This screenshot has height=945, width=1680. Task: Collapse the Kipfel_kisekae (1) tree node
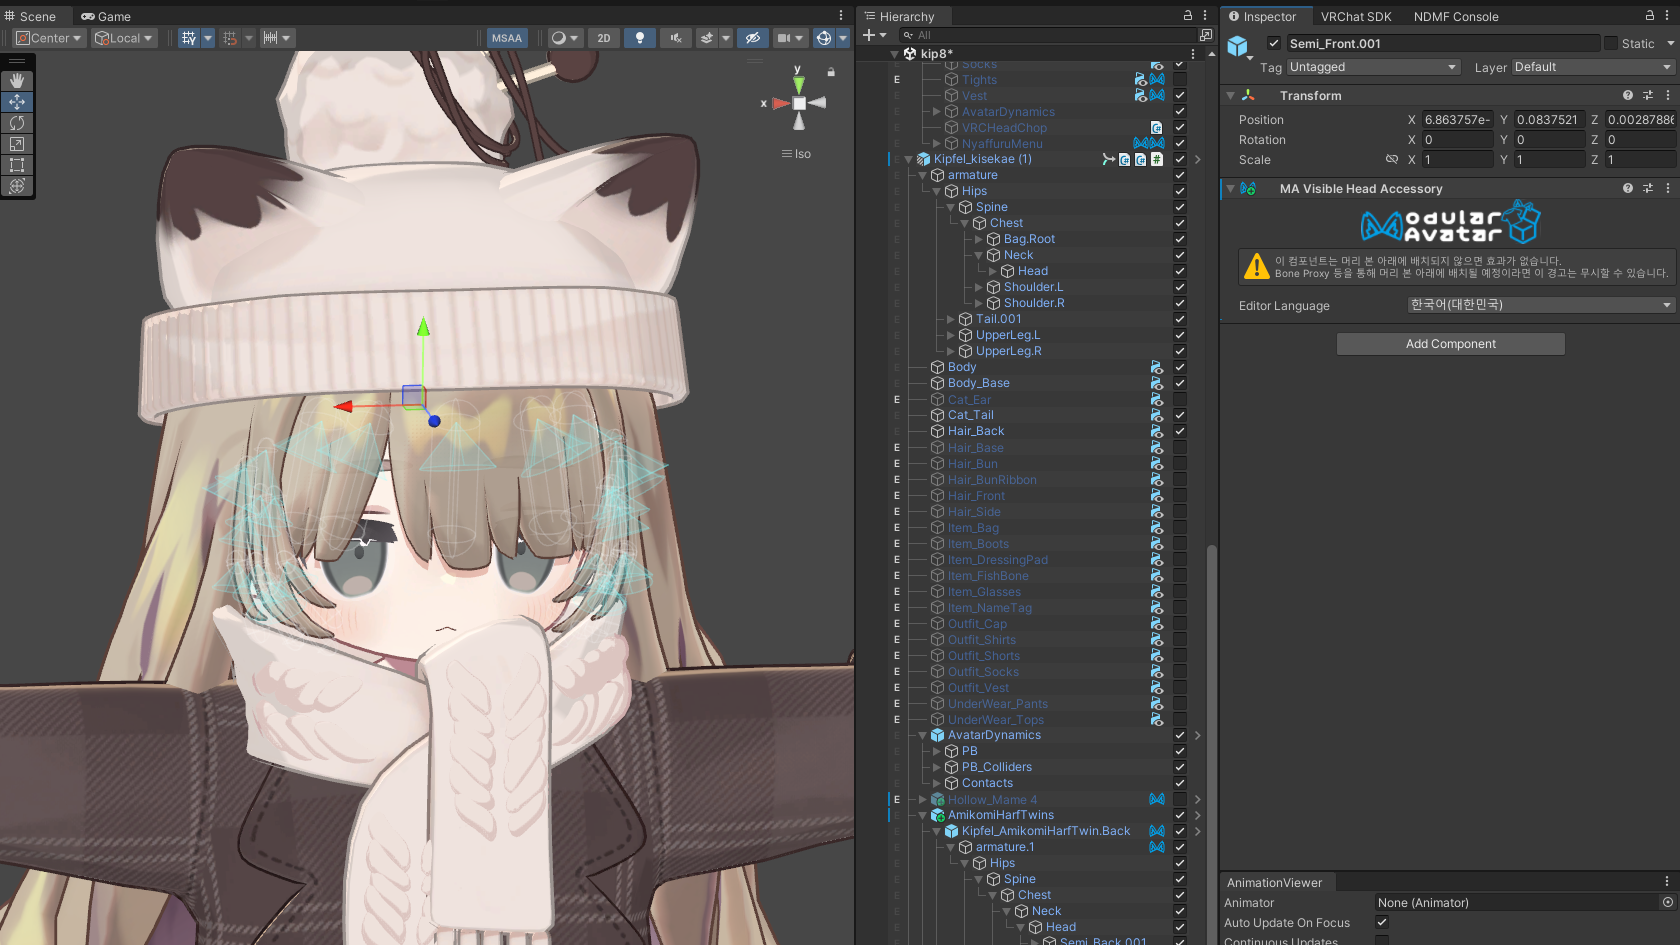(x=909, y=159)
